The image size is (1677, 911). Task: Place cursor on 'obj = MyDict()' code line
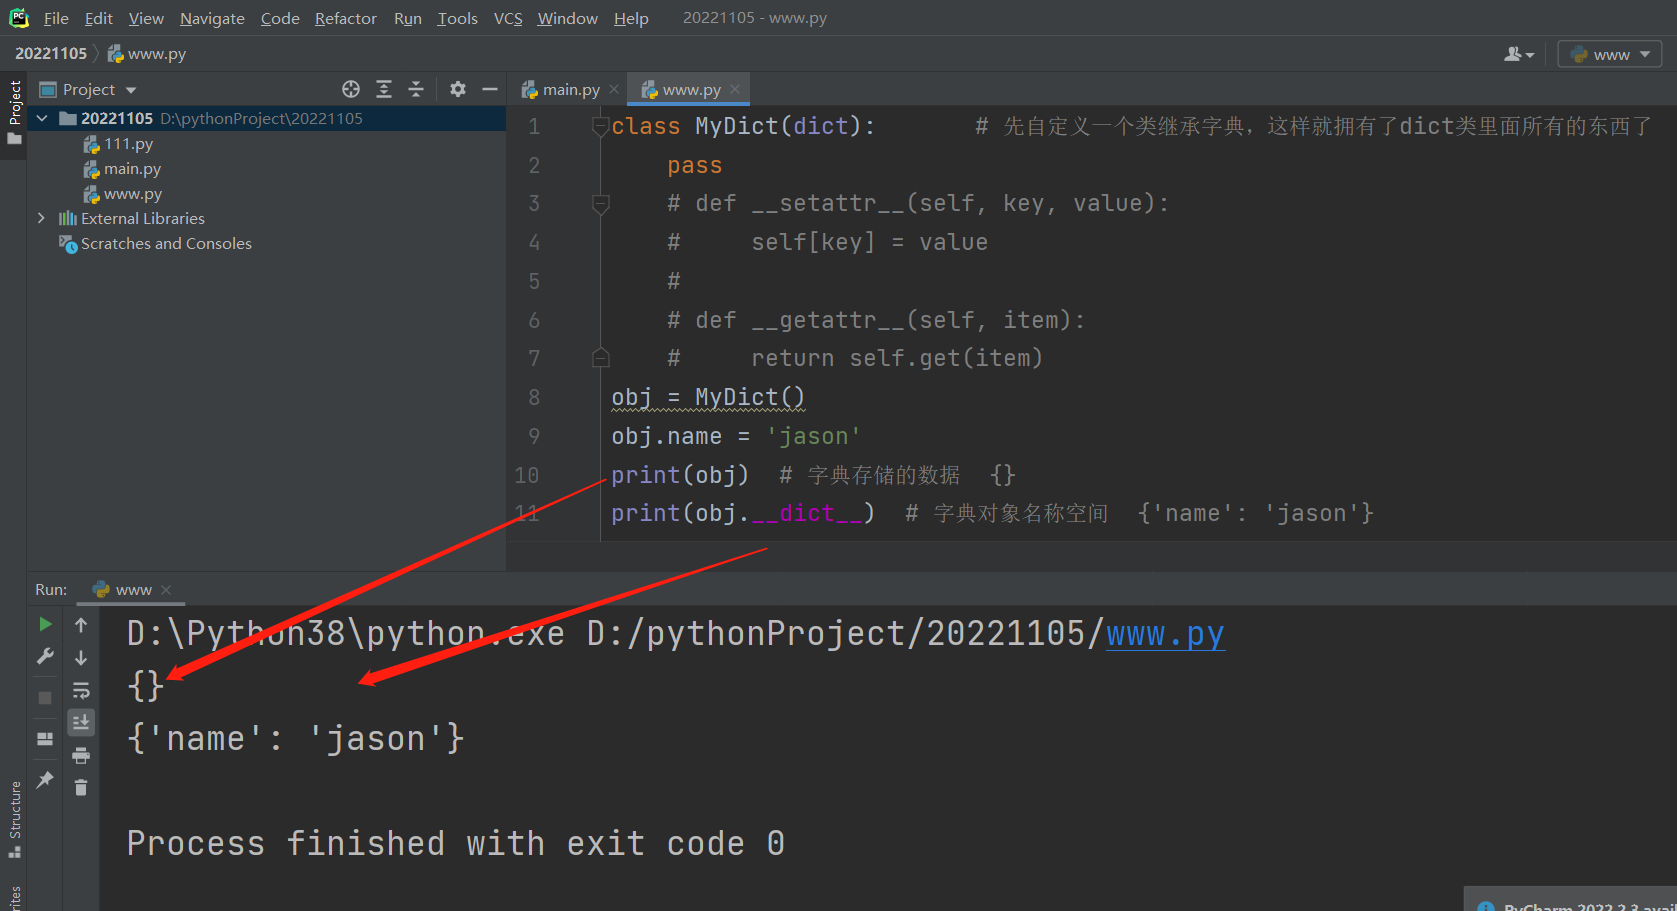coord(708,398)
